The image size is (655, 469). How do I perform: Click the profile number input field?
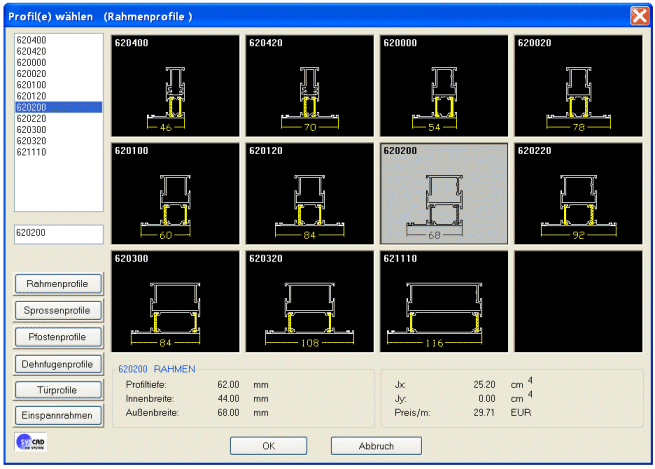pyautogui.click(x=59, y=234)
